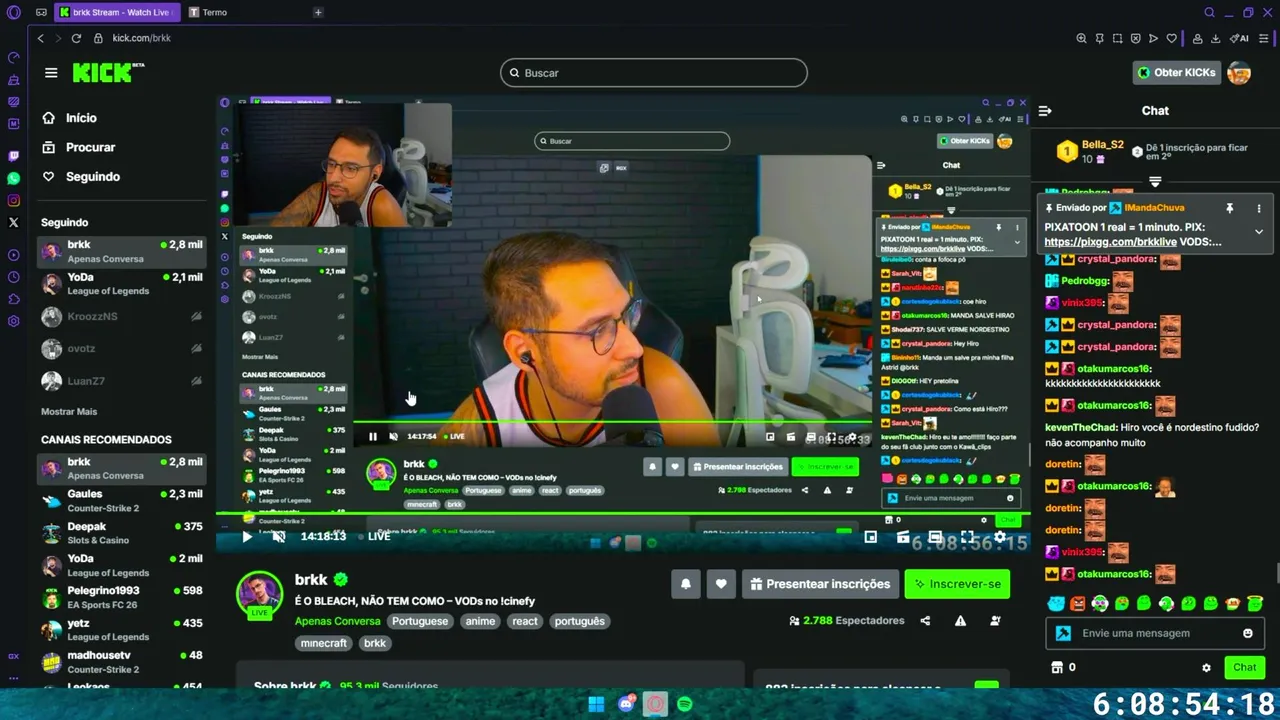Toggle fullscreen on the player
This screenshot has width=1280, height=720.
967,537
